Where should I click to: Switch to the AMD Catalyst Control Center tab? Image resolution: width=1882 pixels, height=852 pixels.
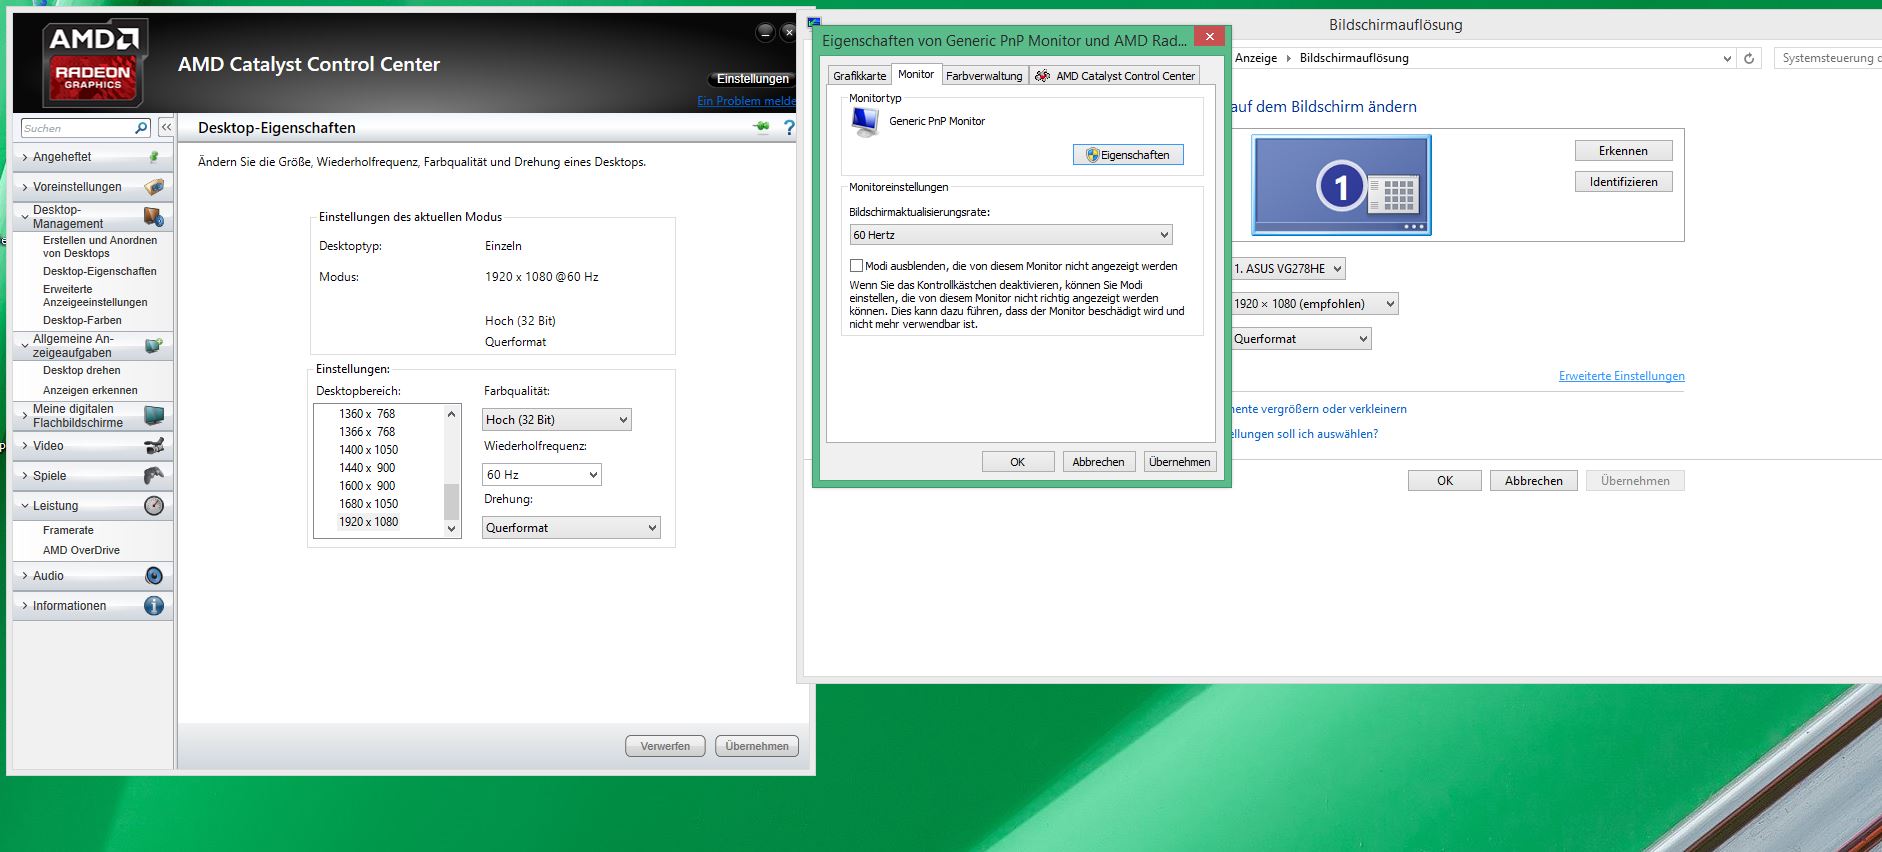pos(1114,76)
